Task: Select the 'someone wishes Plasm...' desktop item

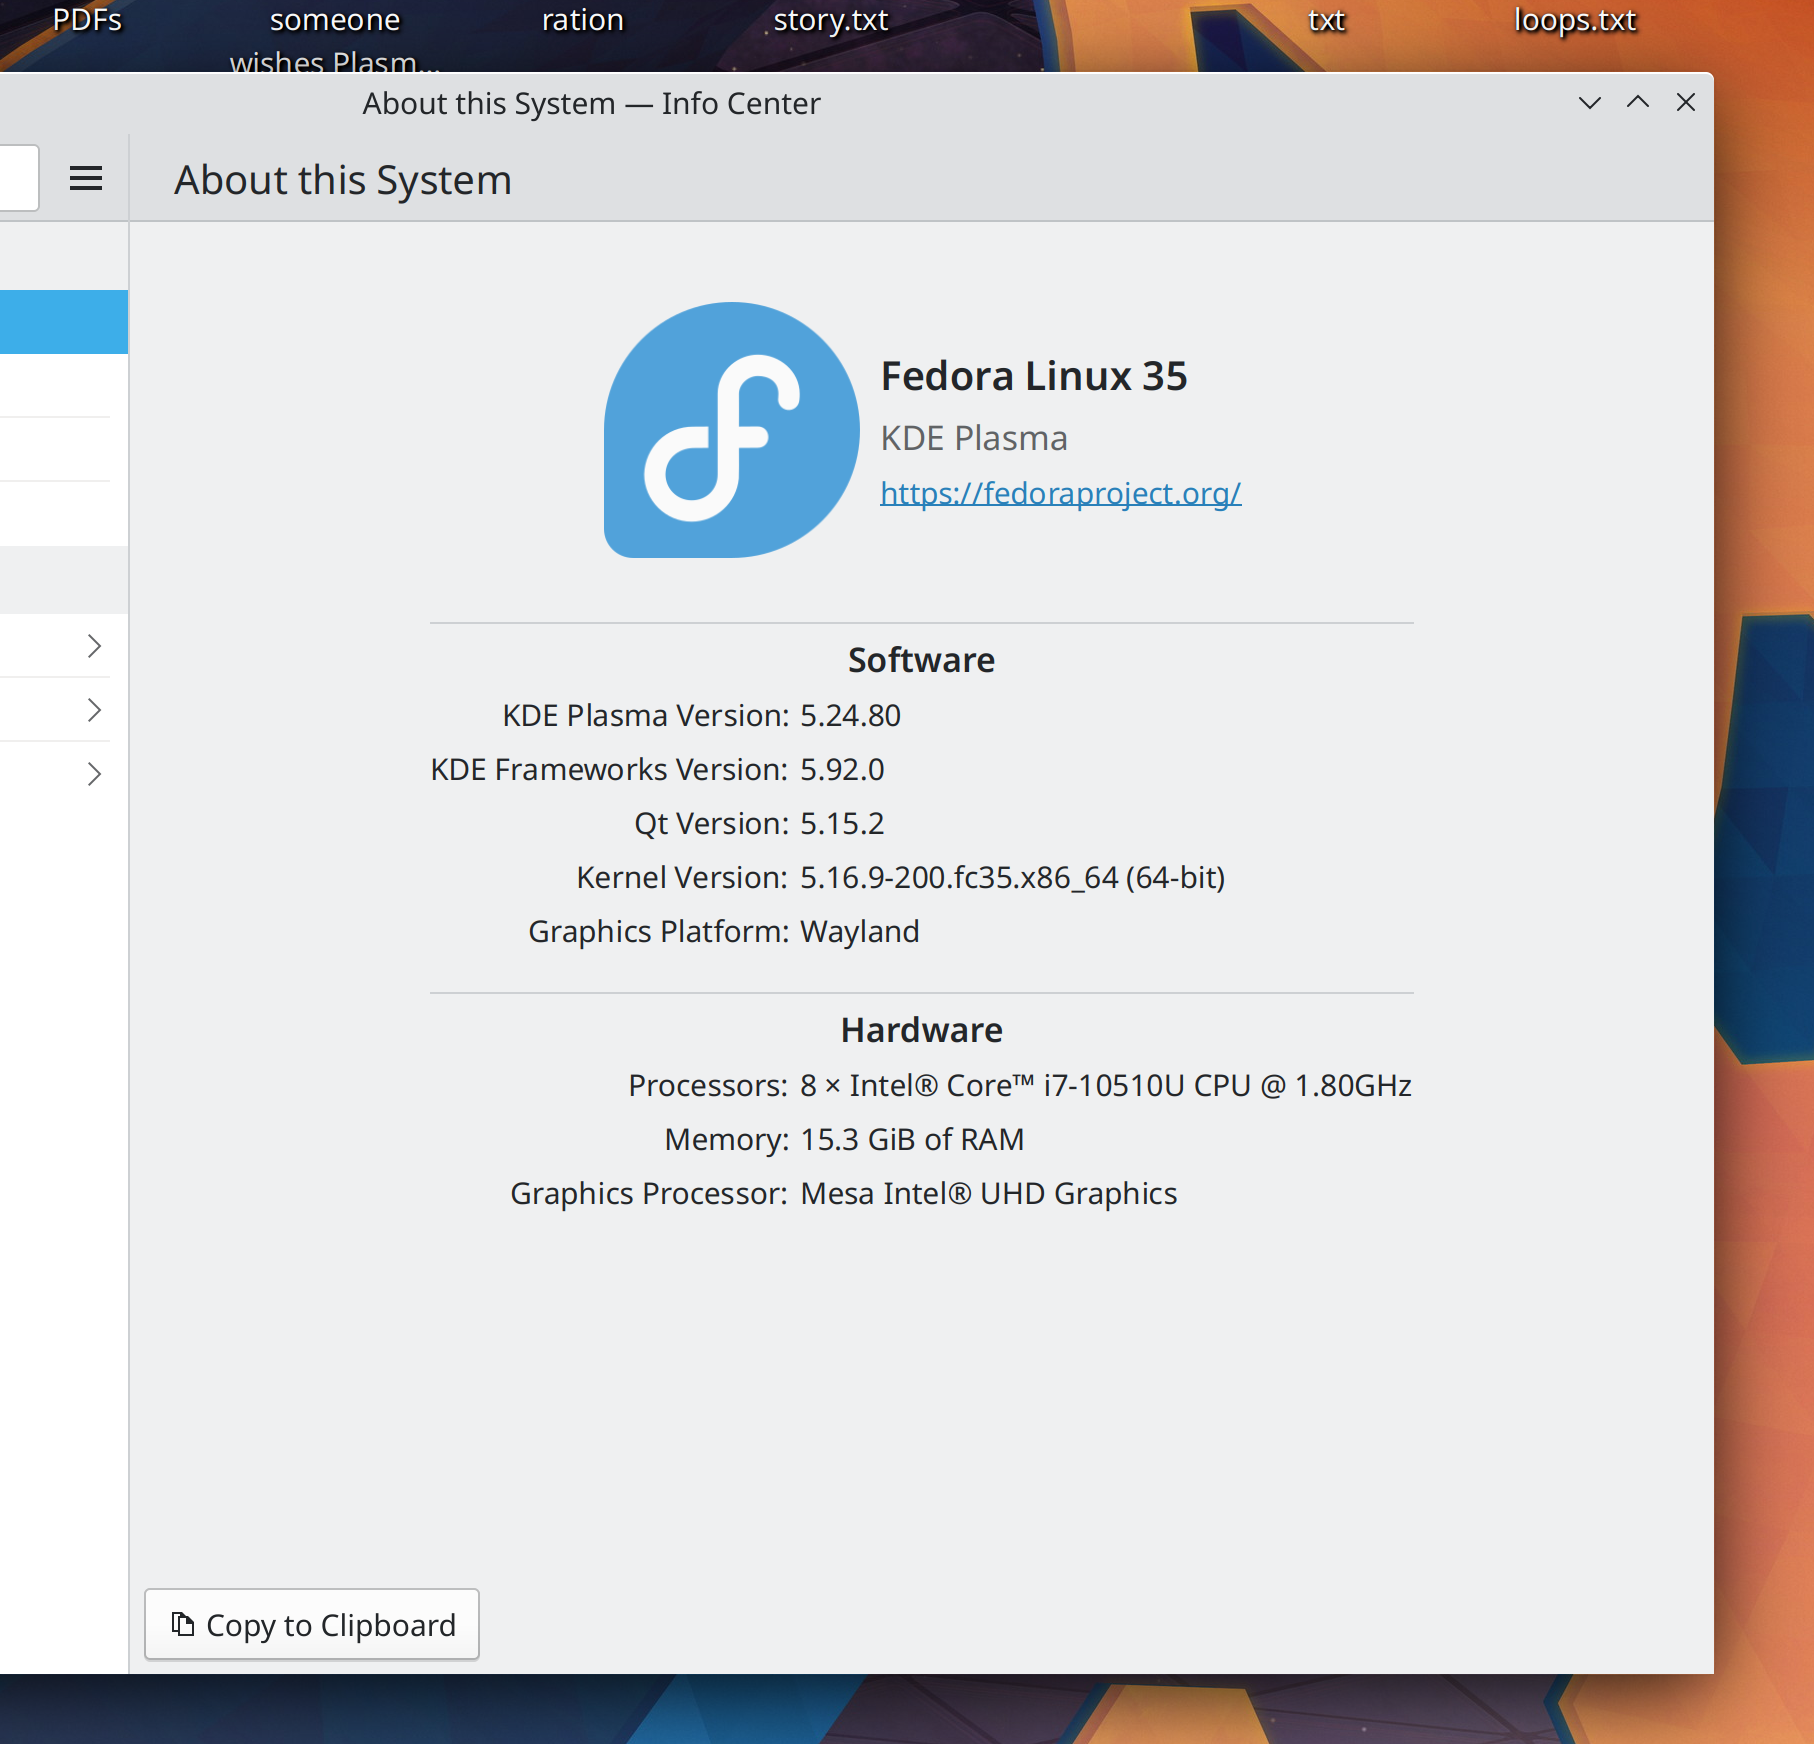Action: [x=334, y=38]
